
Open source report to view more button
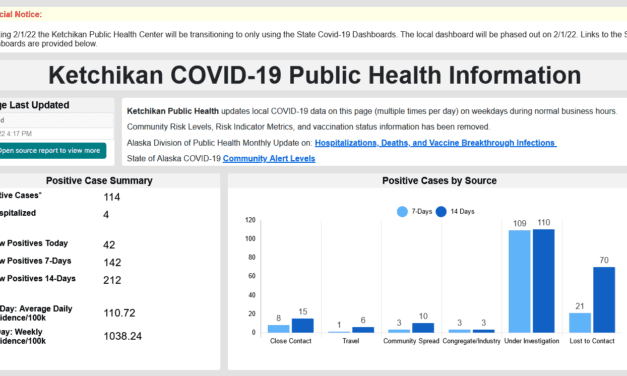coord(52,151)
